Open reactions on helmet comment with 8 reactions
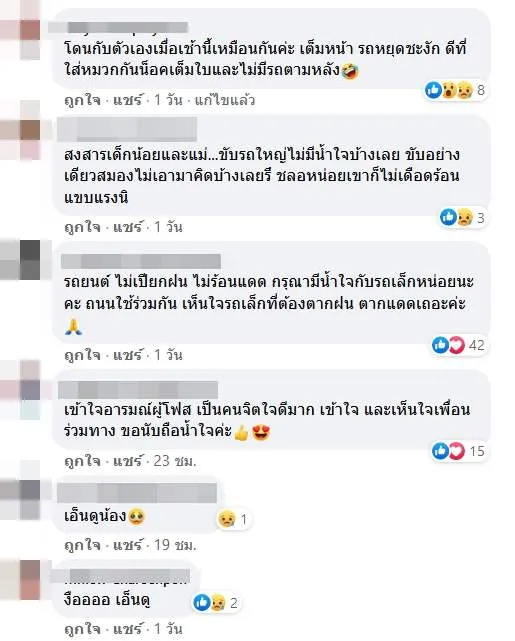The image size is (515, 641). (x=455, y=90)
